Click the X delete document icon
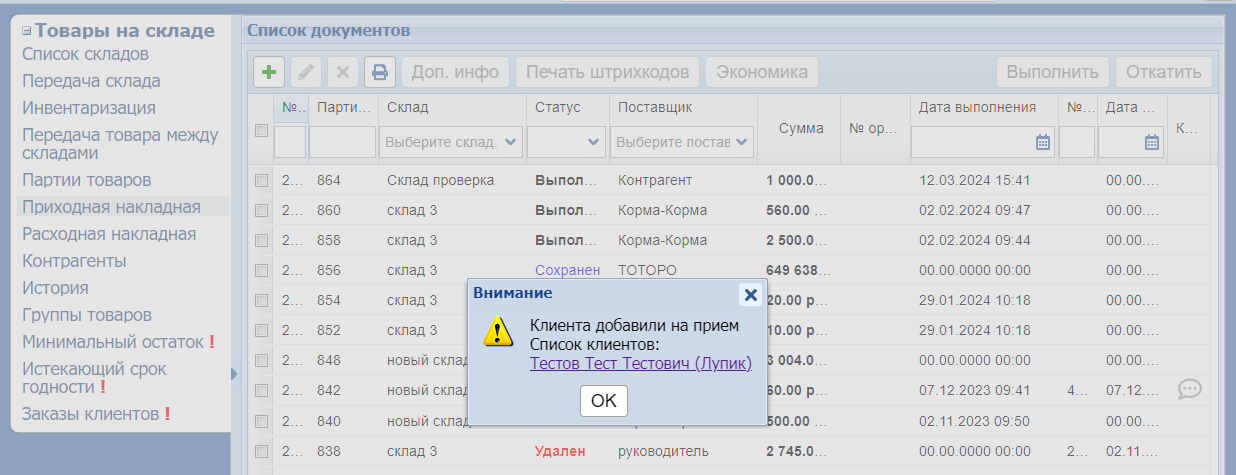The height and width of the screenshot is (475, 1236). click(x=343, y=72)
